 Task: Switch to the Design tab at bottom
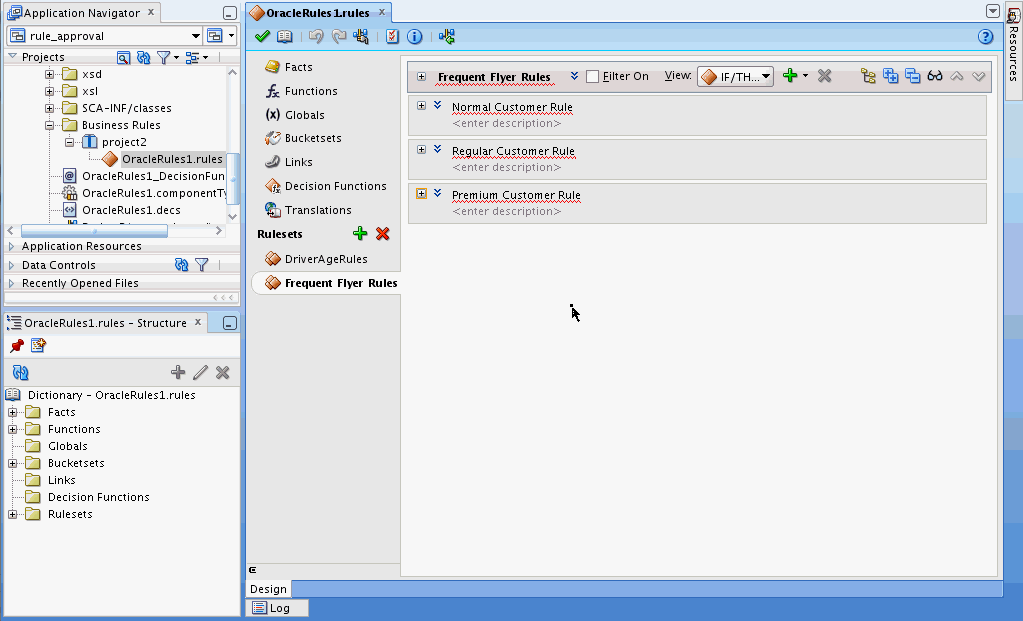pos(268,589)
